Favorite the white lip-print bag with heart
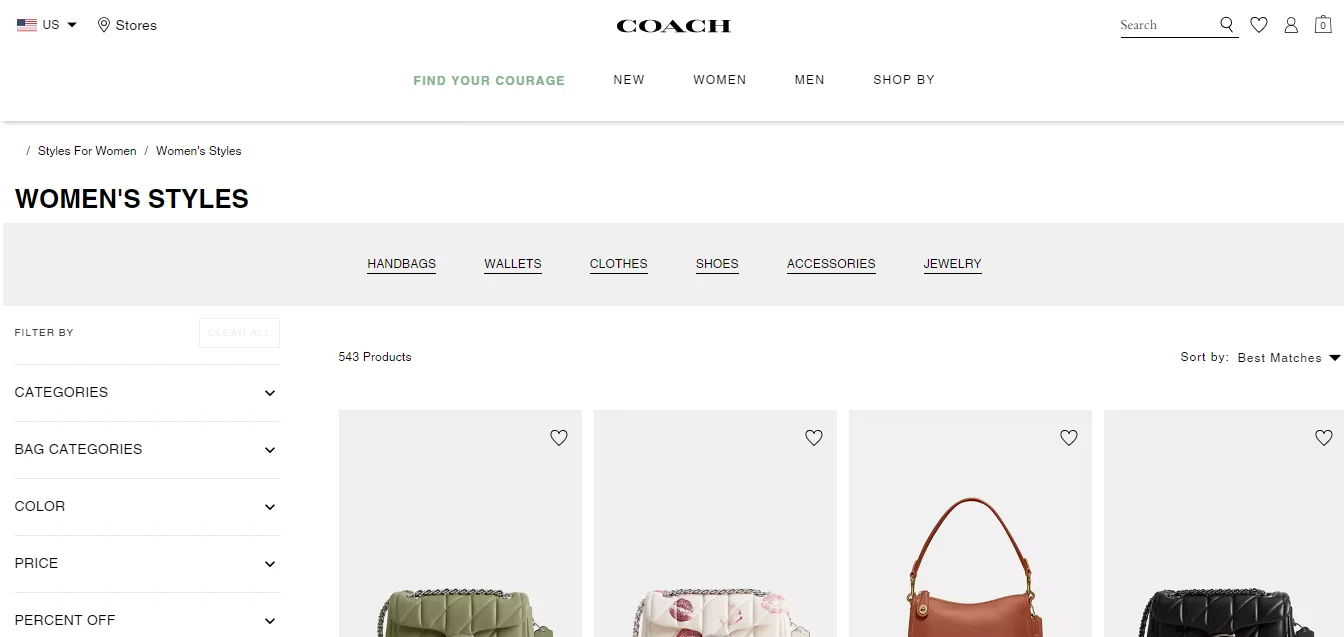 click(x=814, y=437)
